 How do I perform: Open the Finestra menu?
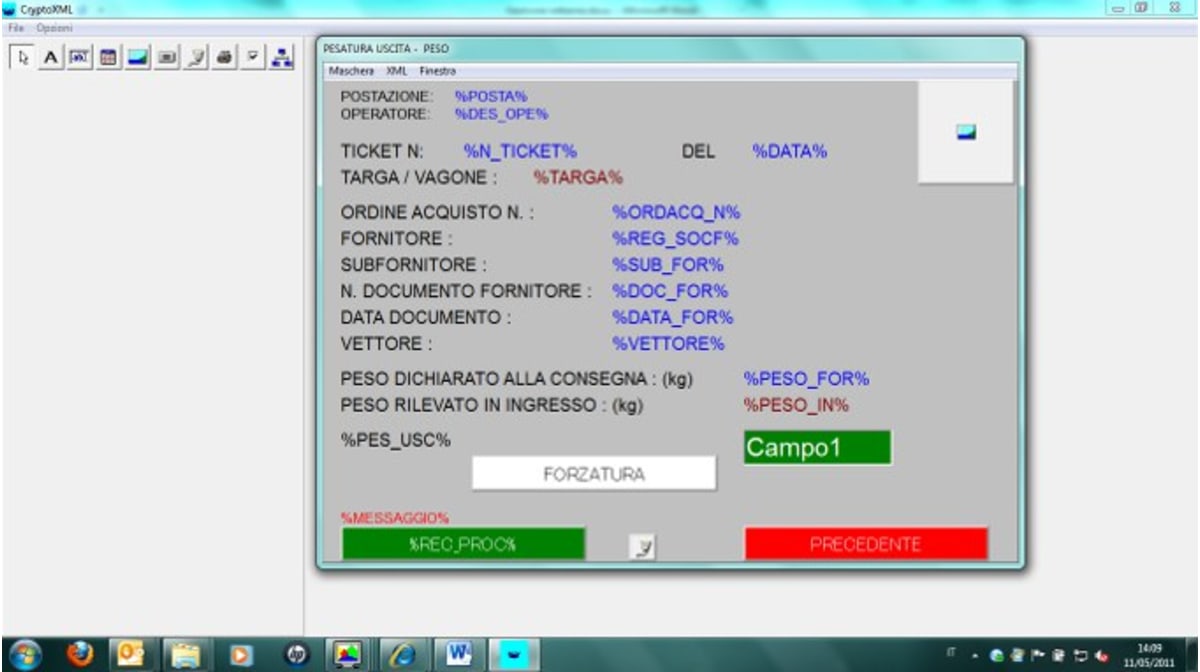click(x=438, y=72)
